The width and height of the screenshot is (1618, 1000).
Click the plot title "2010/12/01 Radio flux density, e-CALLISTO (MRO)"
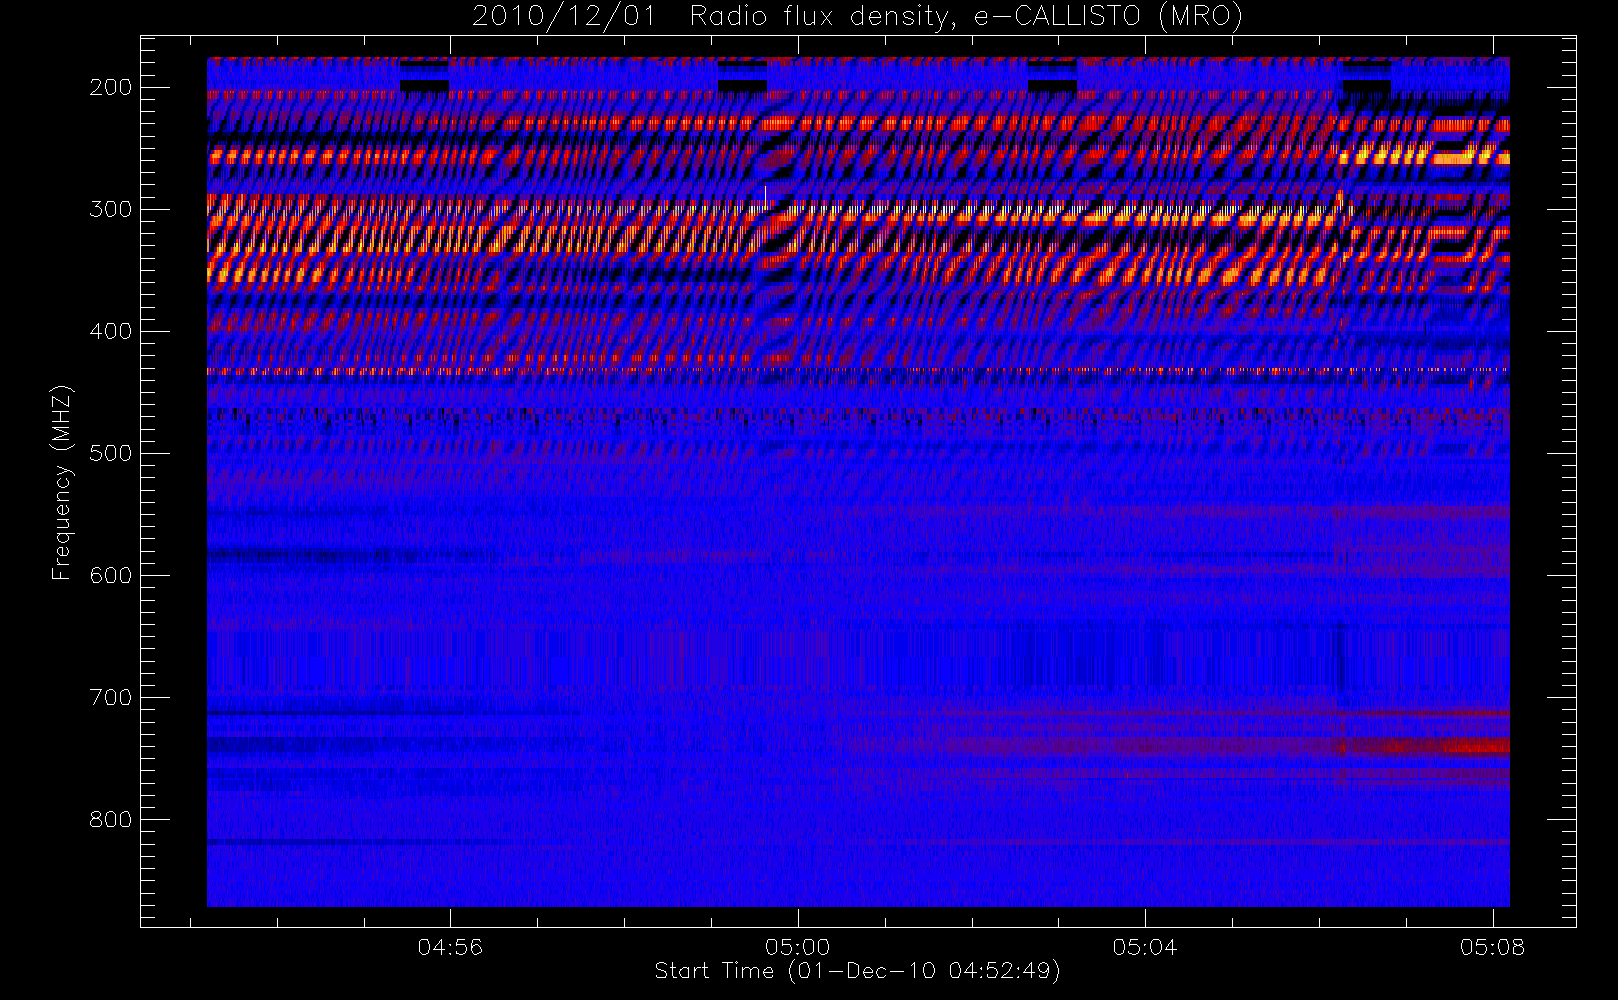click(857, 17)
